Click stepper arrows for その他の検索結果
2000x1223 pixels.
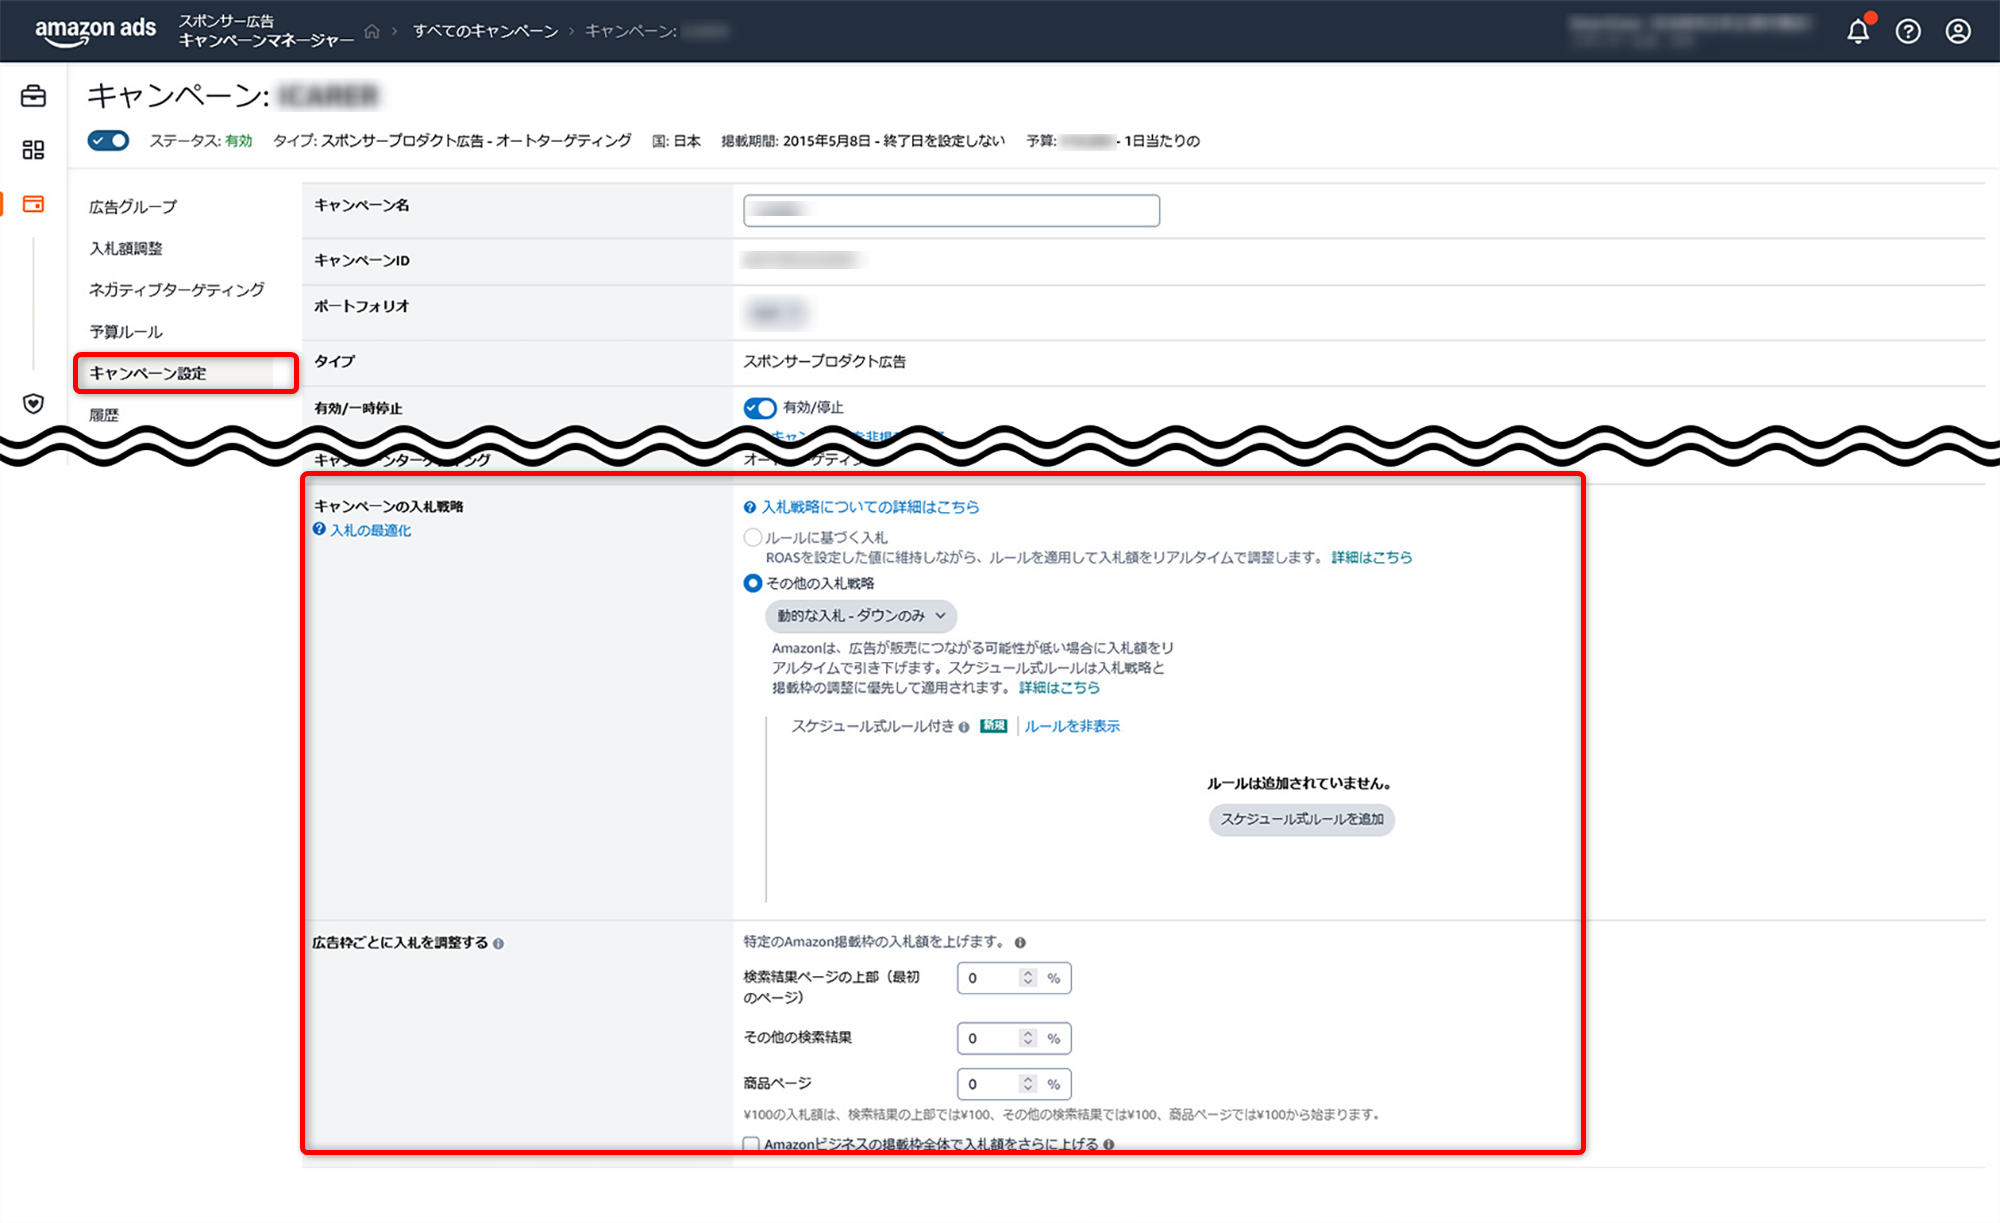[x=1027, y=1038]
